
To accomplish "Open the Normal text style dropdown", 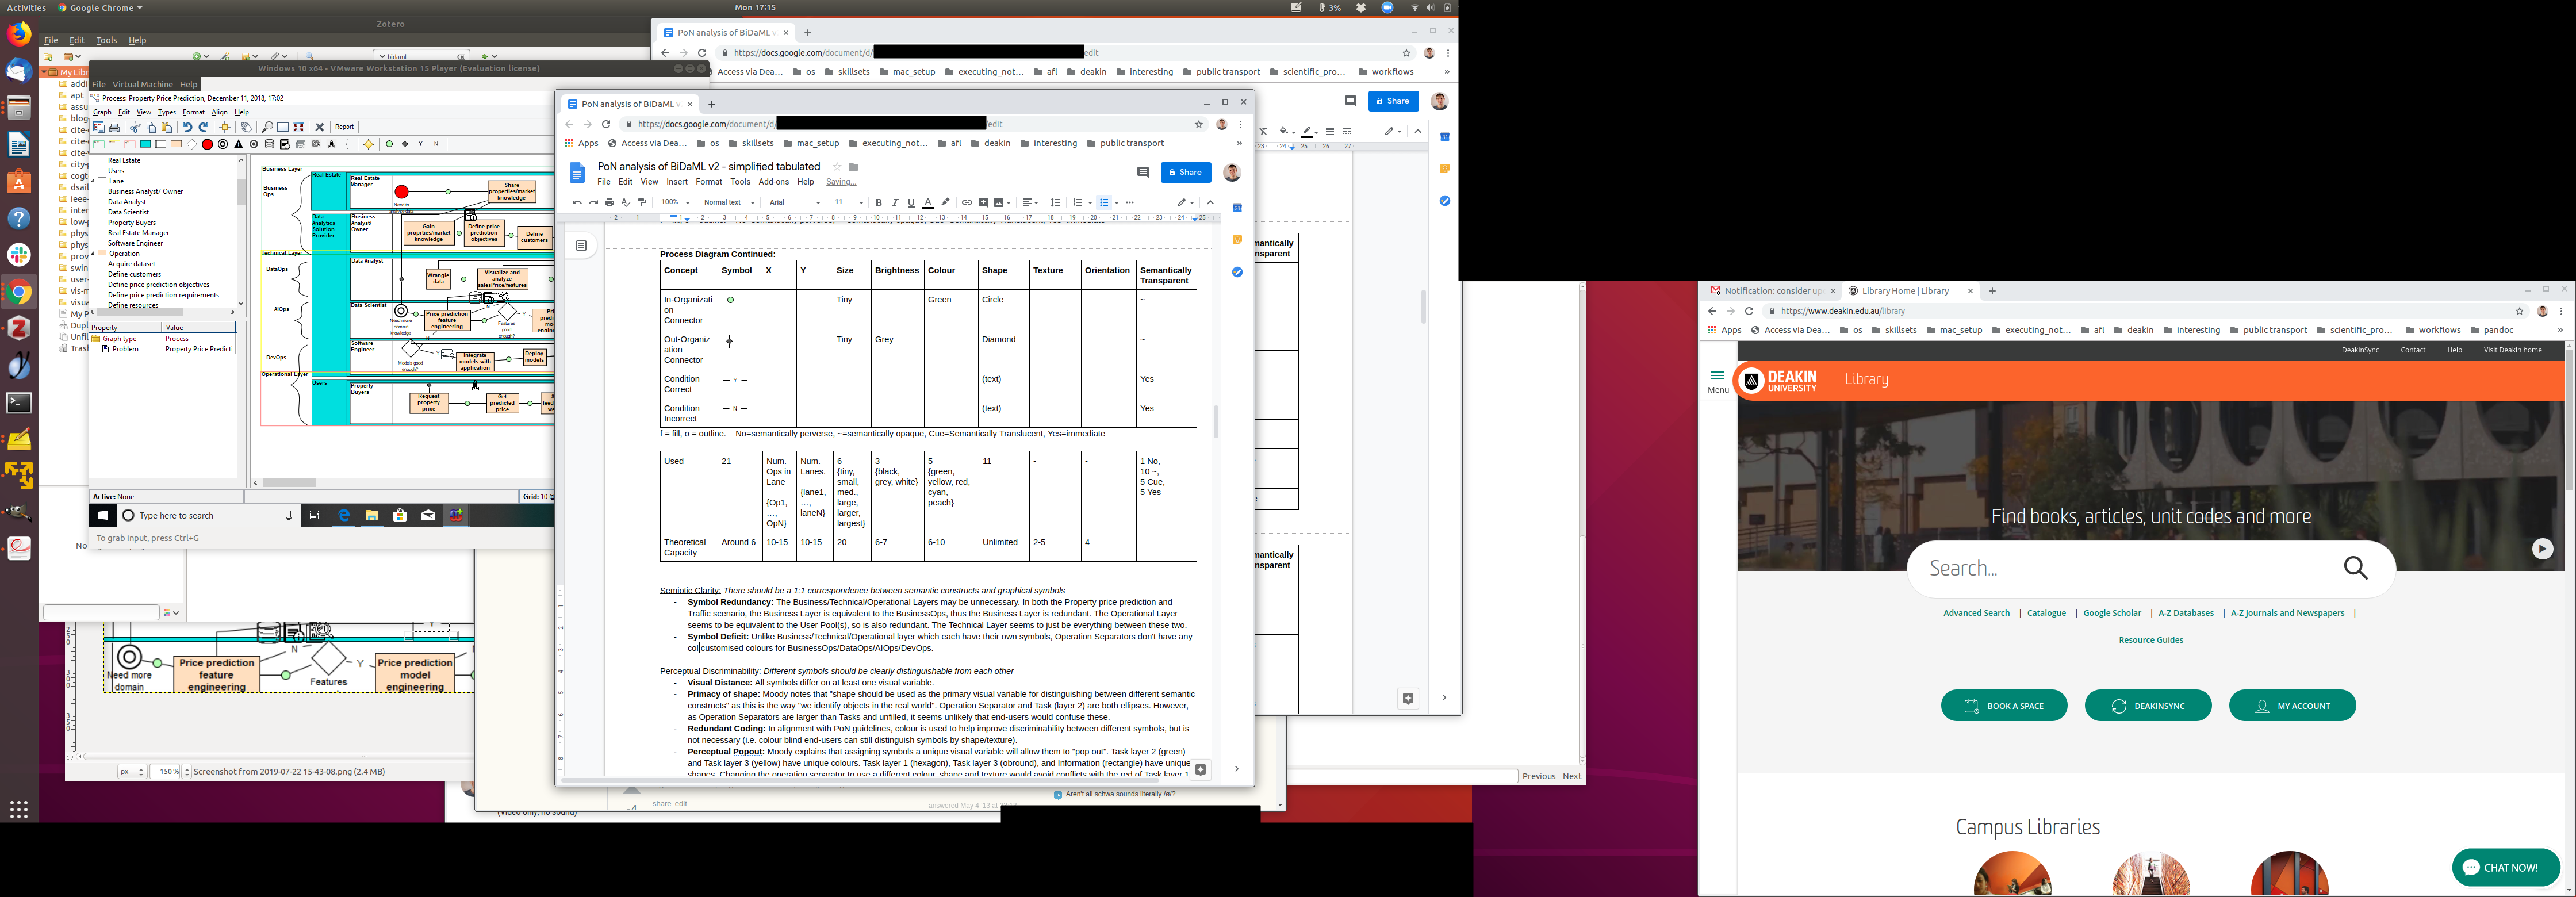I will pos(729,202).
